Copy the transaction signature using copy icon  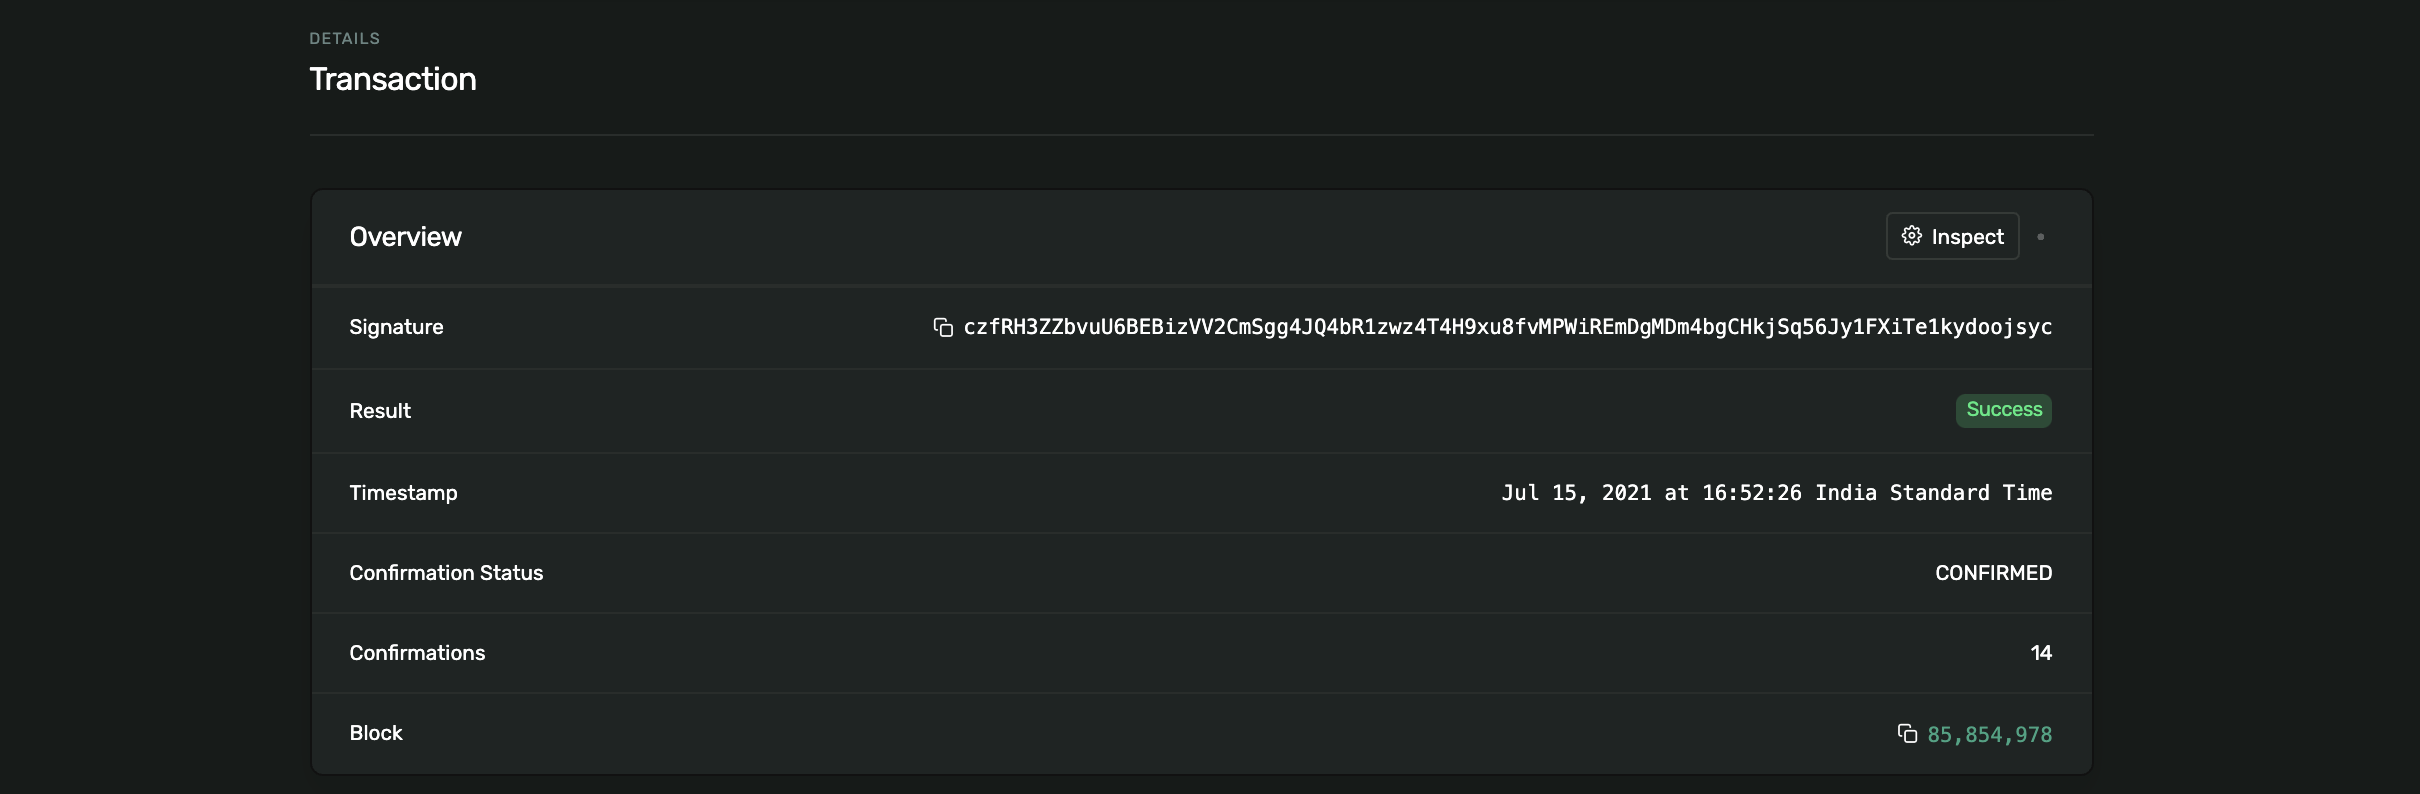click(942, 328)
